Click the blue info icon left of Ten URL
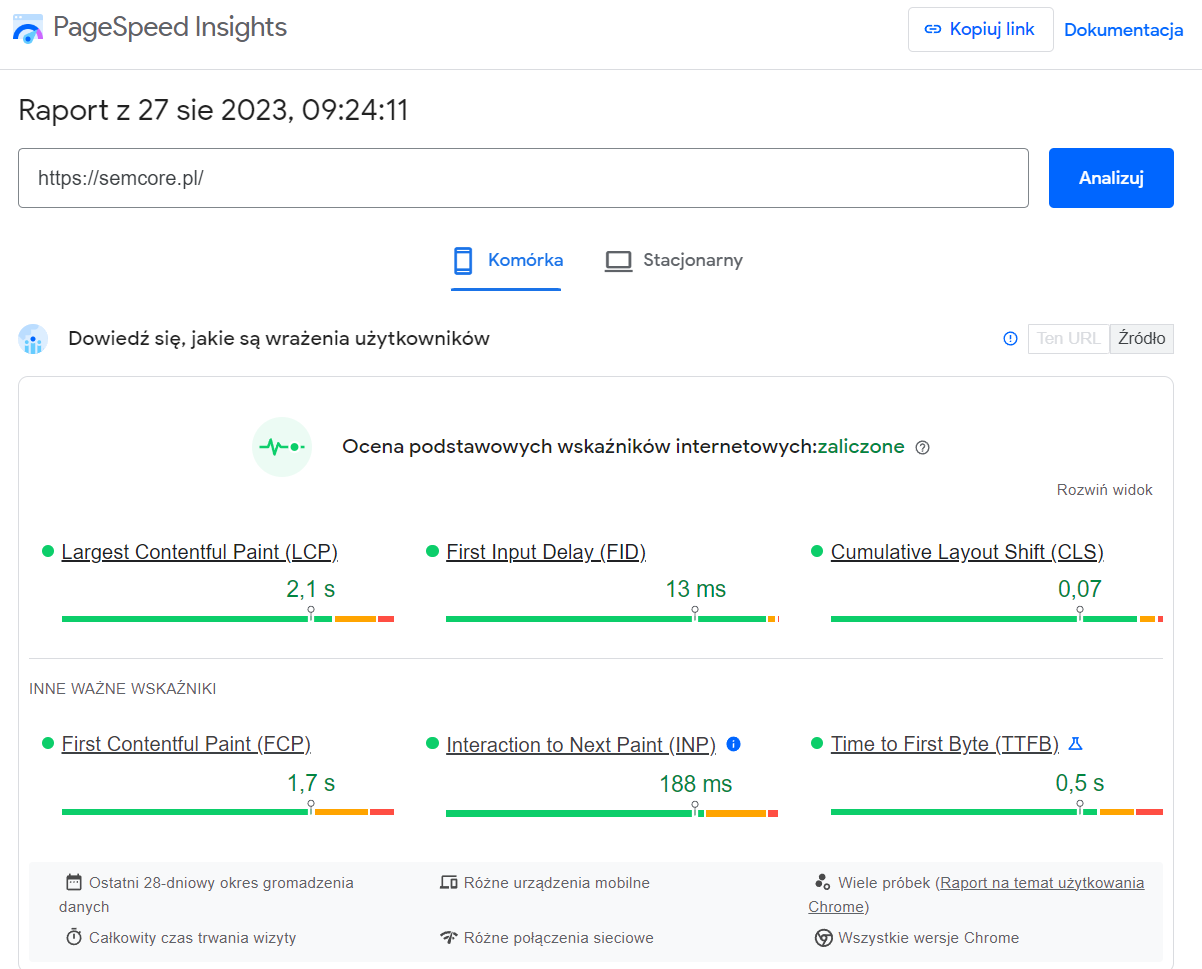The image size is (1202, 969). [x=1010, y=338]
